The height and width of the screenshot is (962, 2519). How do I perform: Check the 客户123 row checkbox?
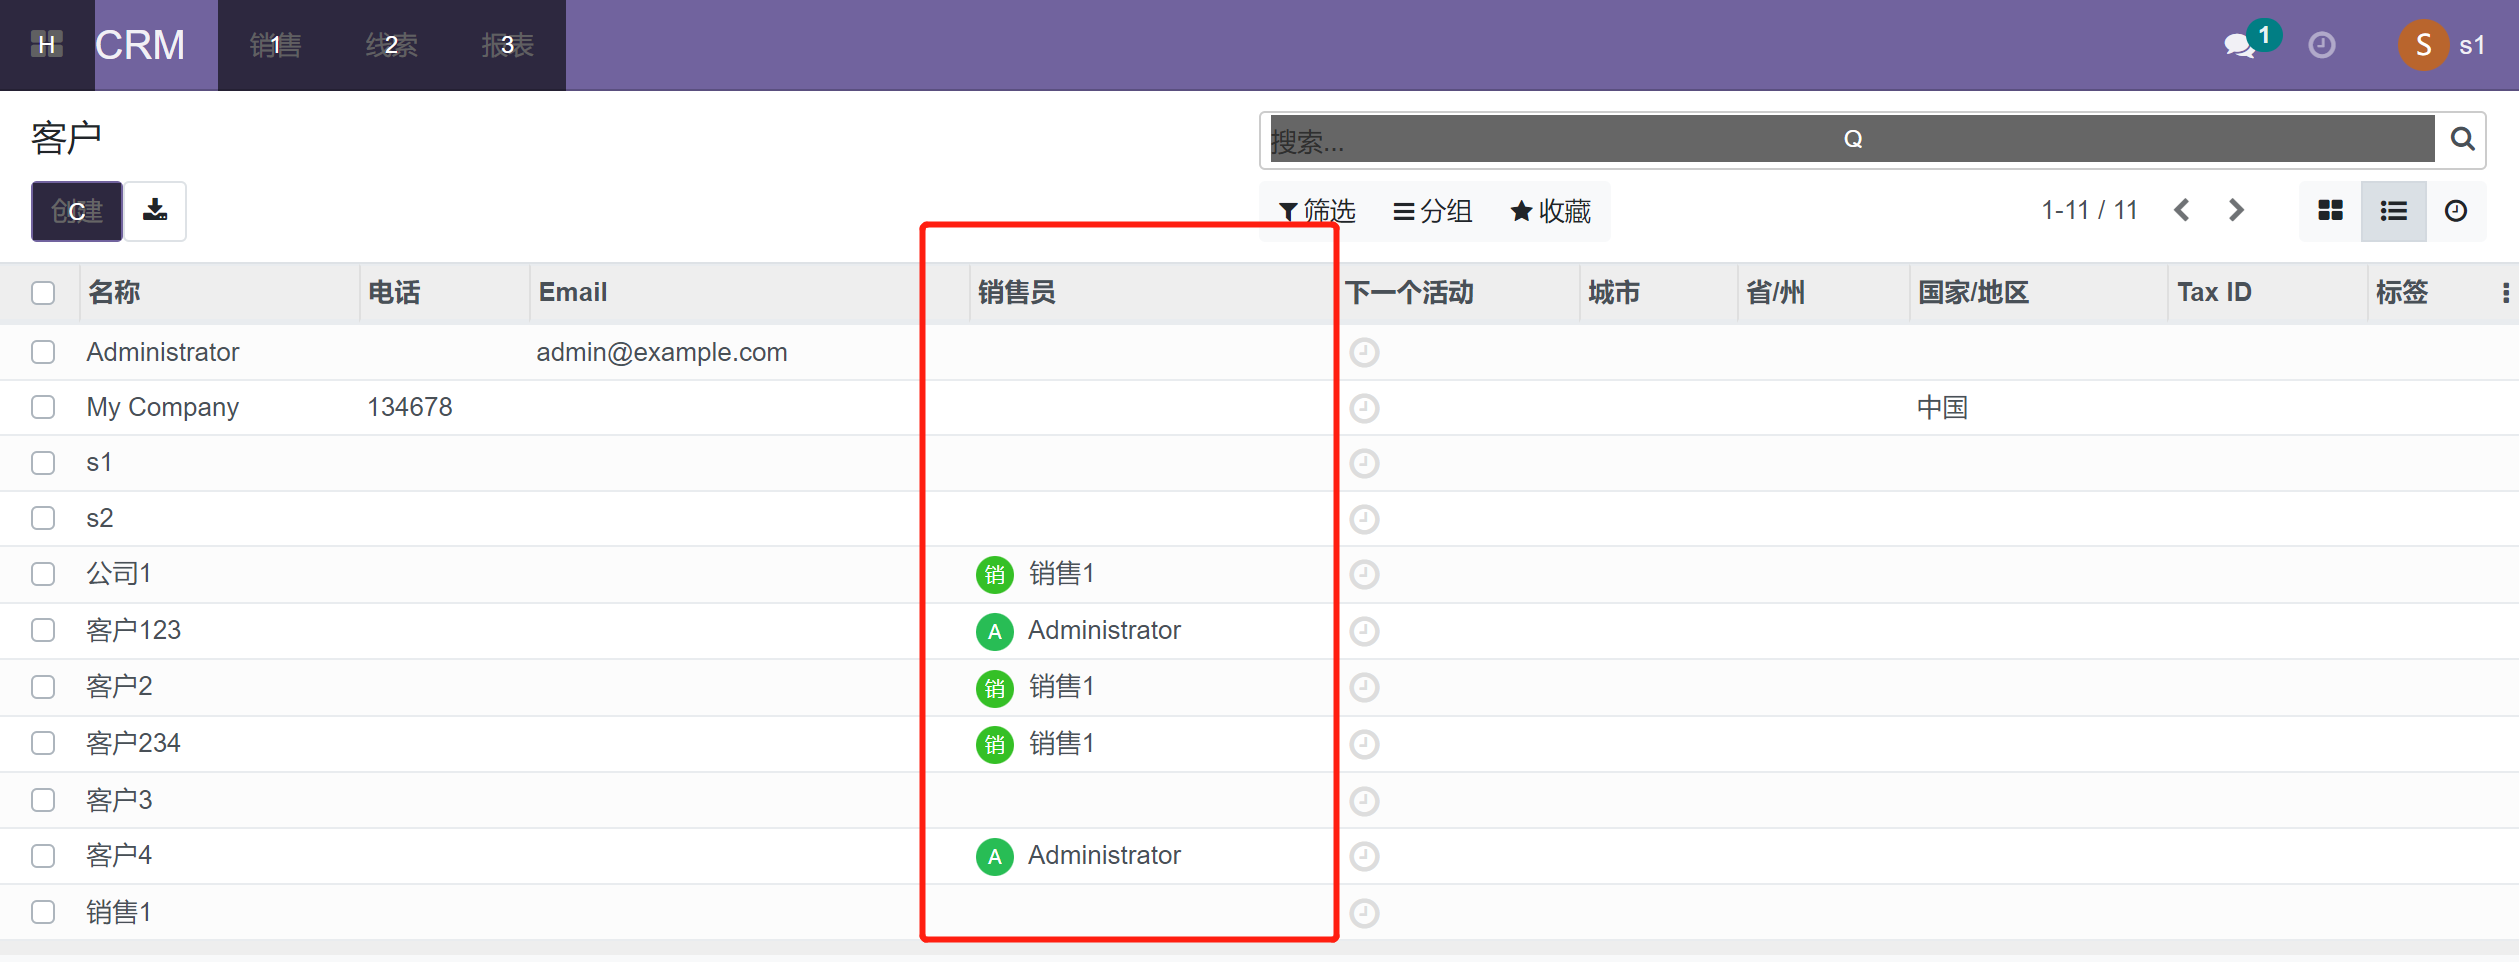click(43, 630)
